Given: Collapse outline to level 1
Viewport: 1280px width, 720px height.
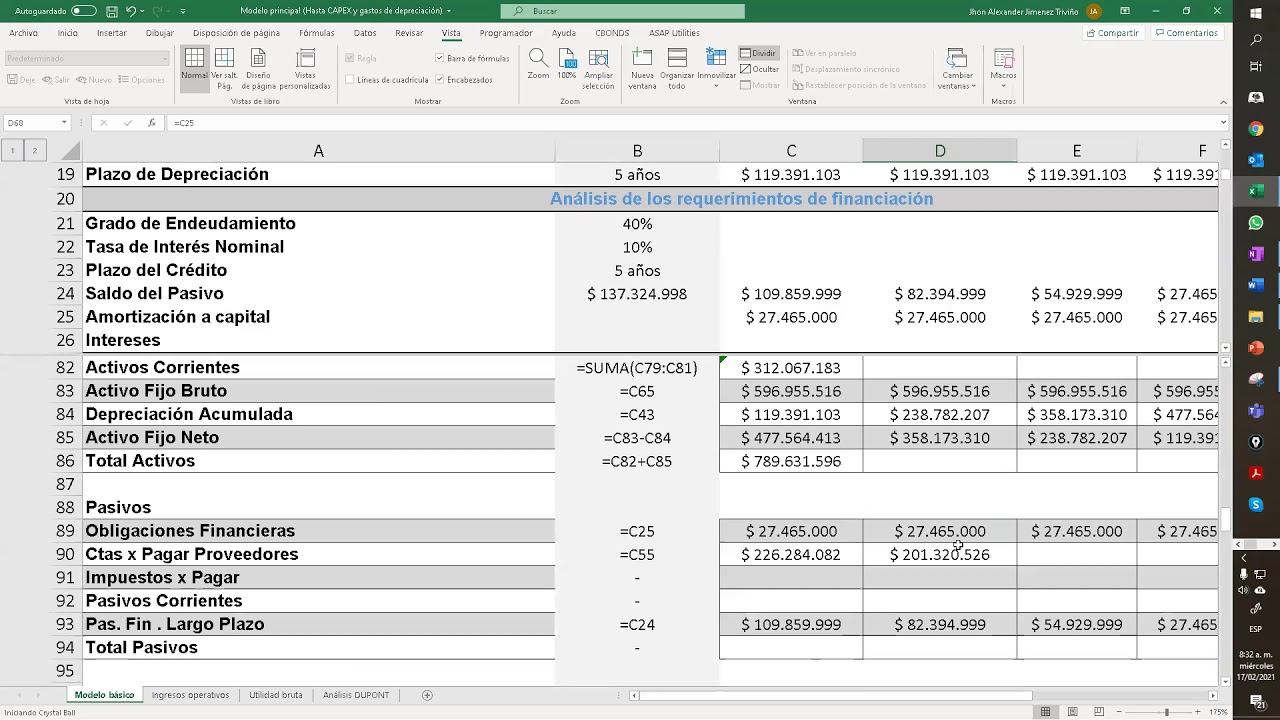Looking at the screenshot, I should click(x=12, y=151).
